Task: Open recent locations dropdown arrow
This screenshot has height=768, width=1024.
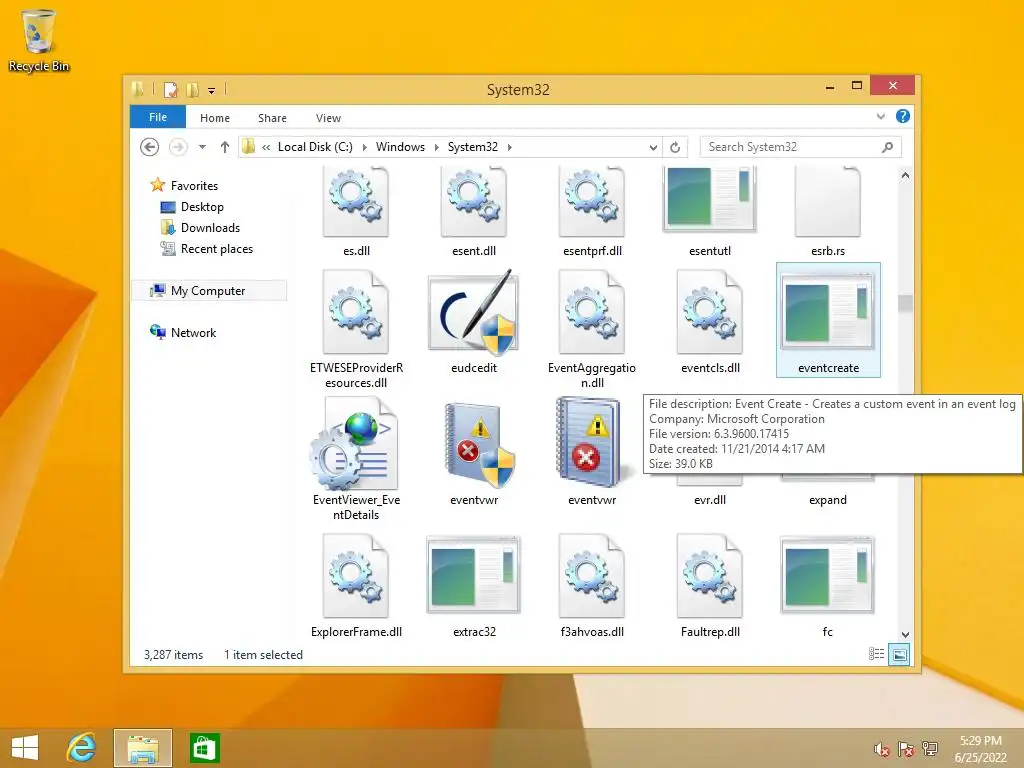Action: pyautogui.click(x=202, y=147)
